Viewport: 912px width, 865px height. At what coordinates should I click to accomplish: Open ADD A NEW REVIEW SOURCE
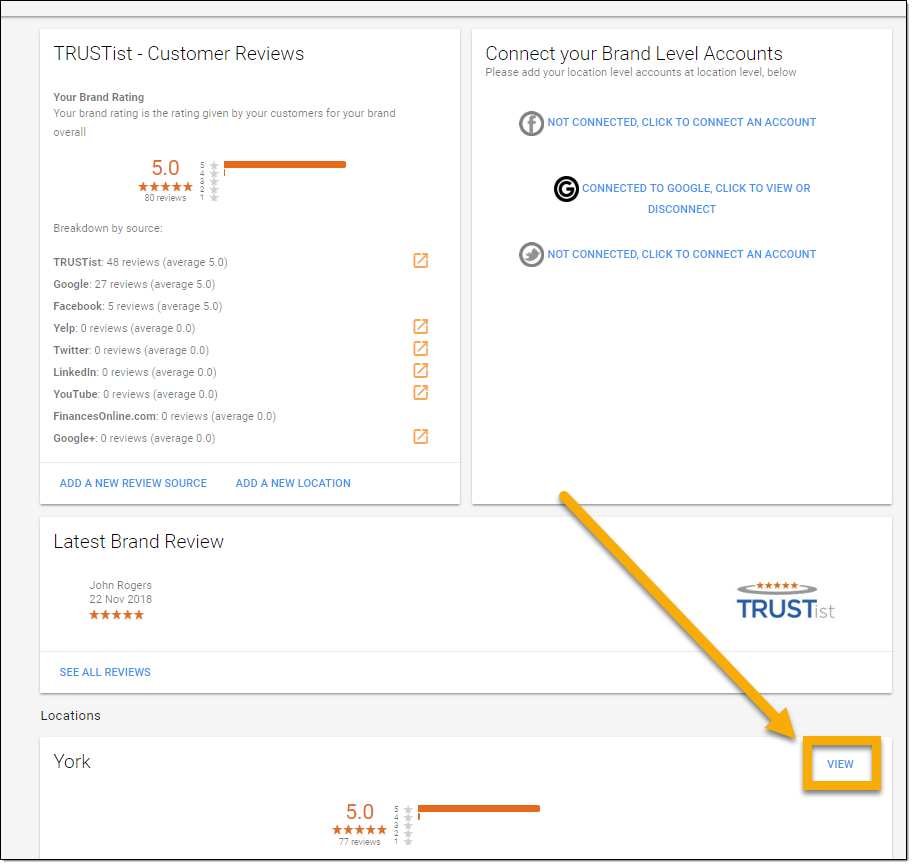[x=132, y=482]
